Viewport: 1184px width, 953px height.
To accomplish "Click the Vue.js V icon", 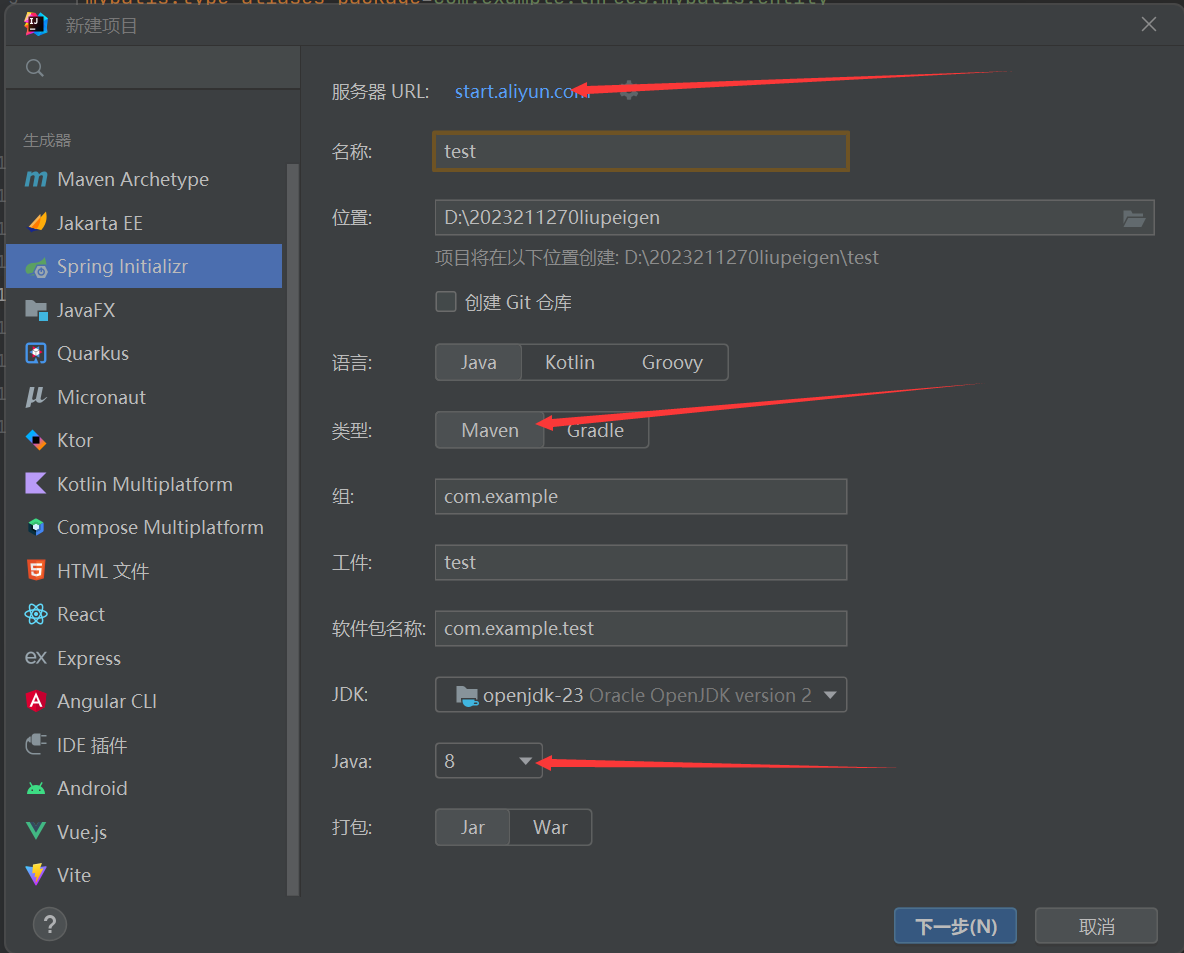I will (35, 831).
